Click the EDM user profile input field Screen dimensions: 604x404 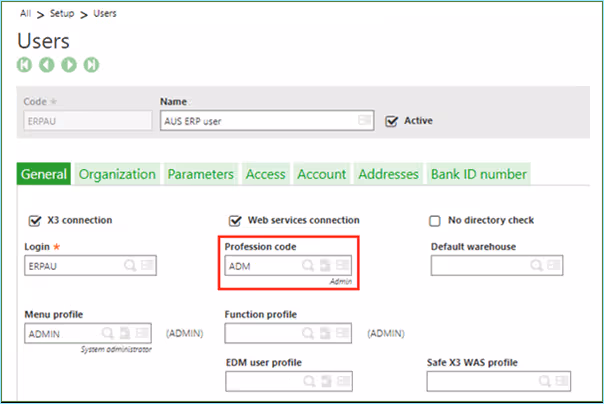coord(262,381)
